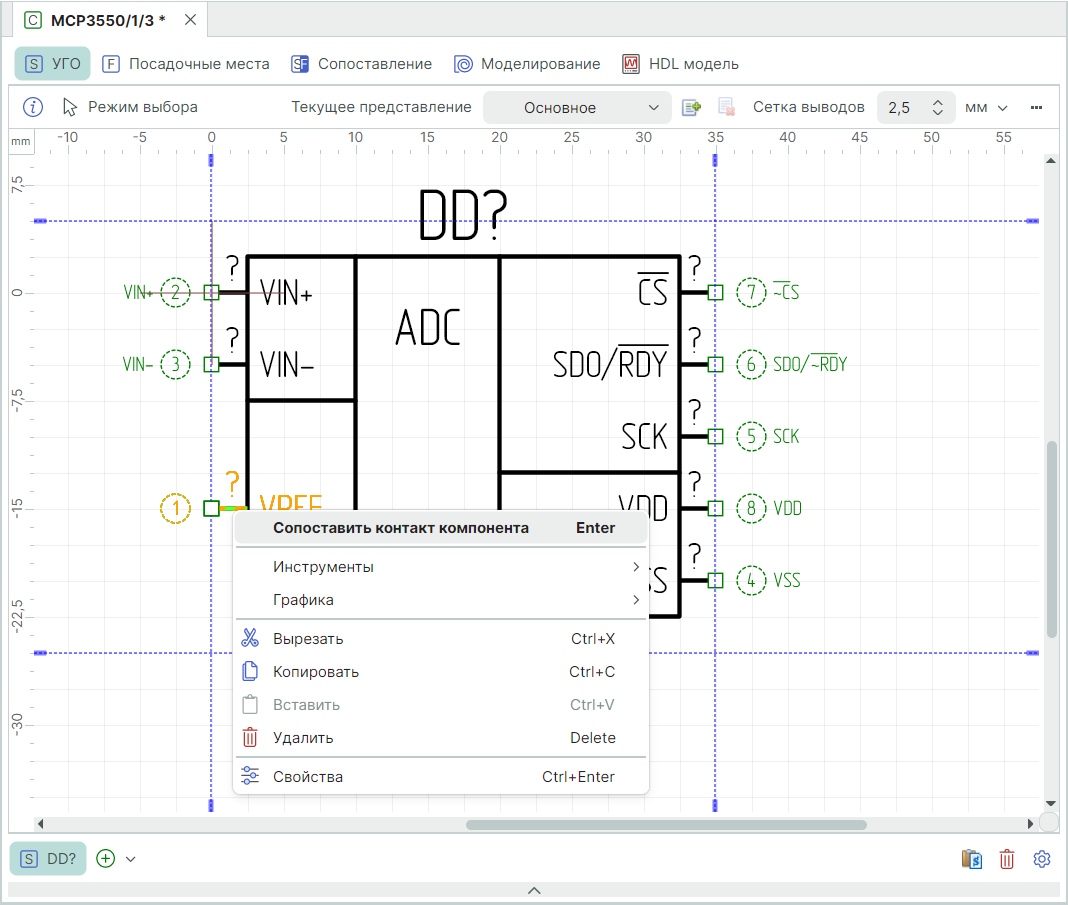1068x905 pixels.
Task: Close the MCP3550/1/3 tab
Action: tap(190, 20)
